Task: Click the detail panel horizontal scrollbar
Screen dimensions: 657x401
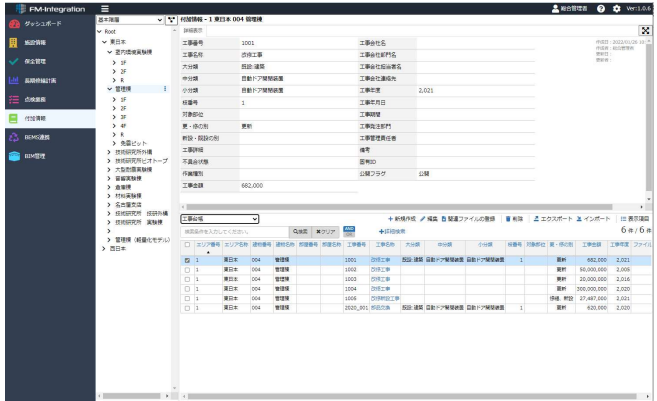Action: tap(399, 207)
